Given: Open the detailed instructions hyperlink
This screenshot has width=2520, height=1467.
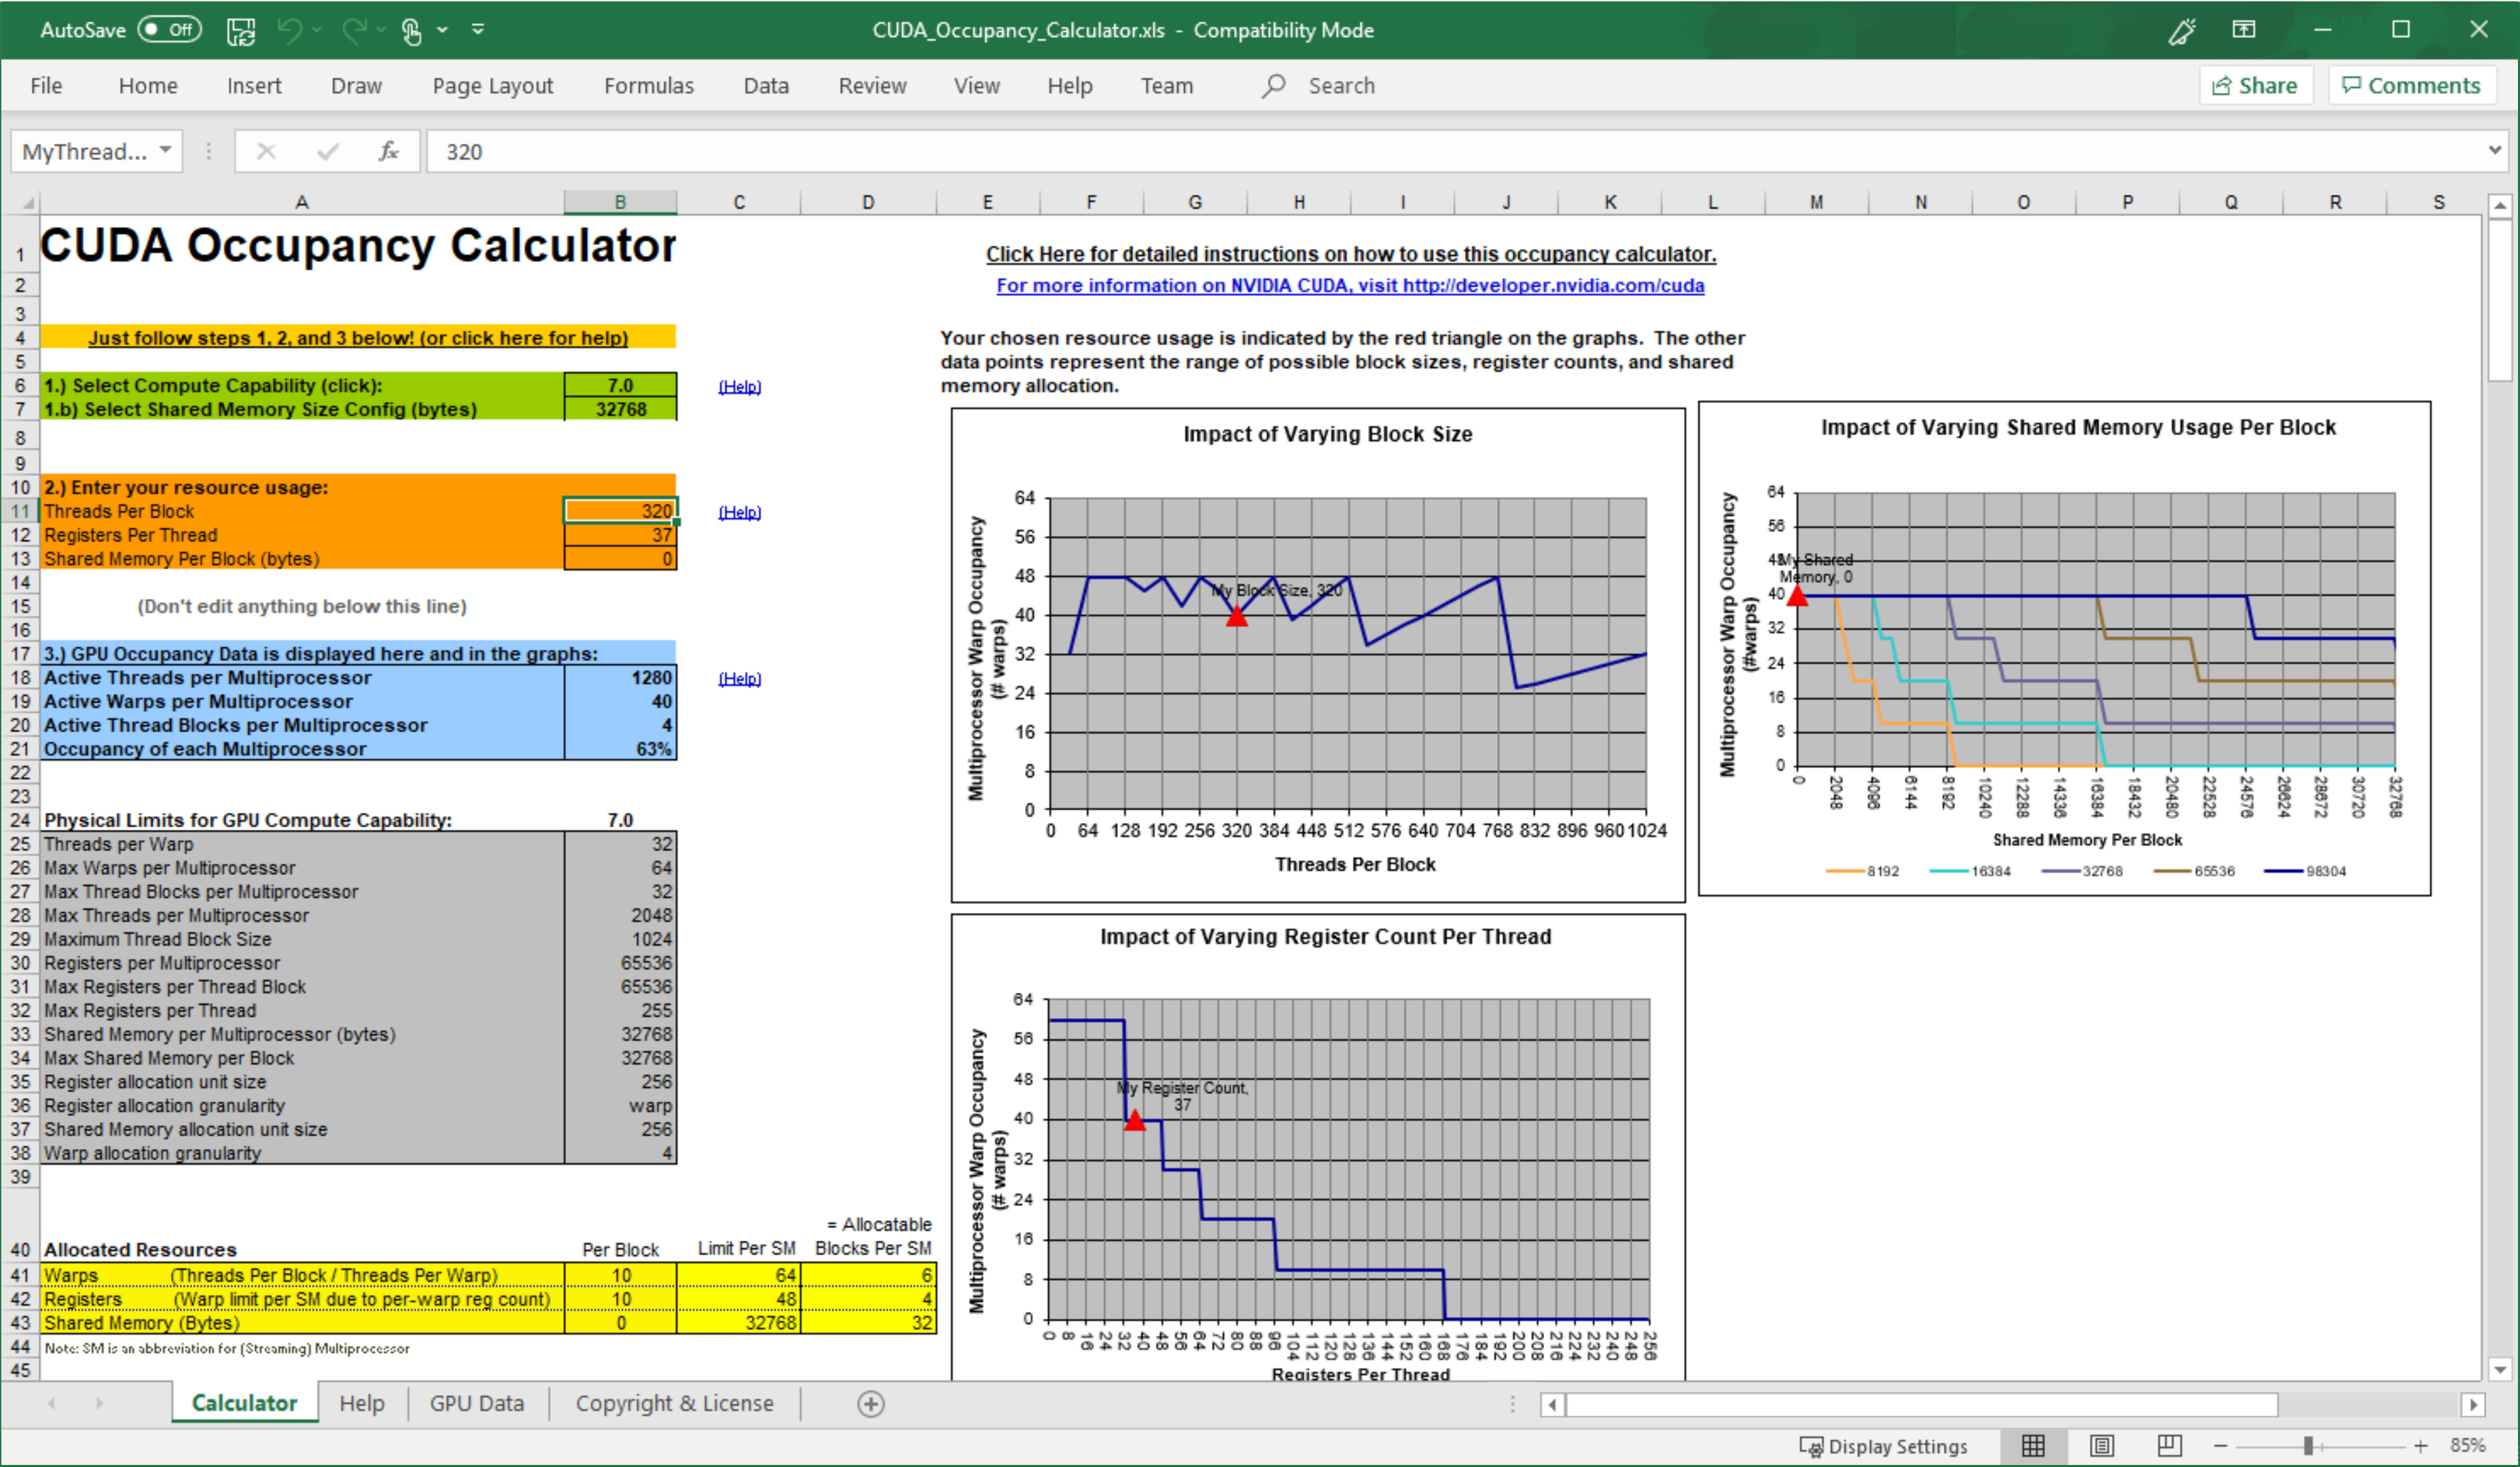Looking at the screenshot, I should [1349, 253].
